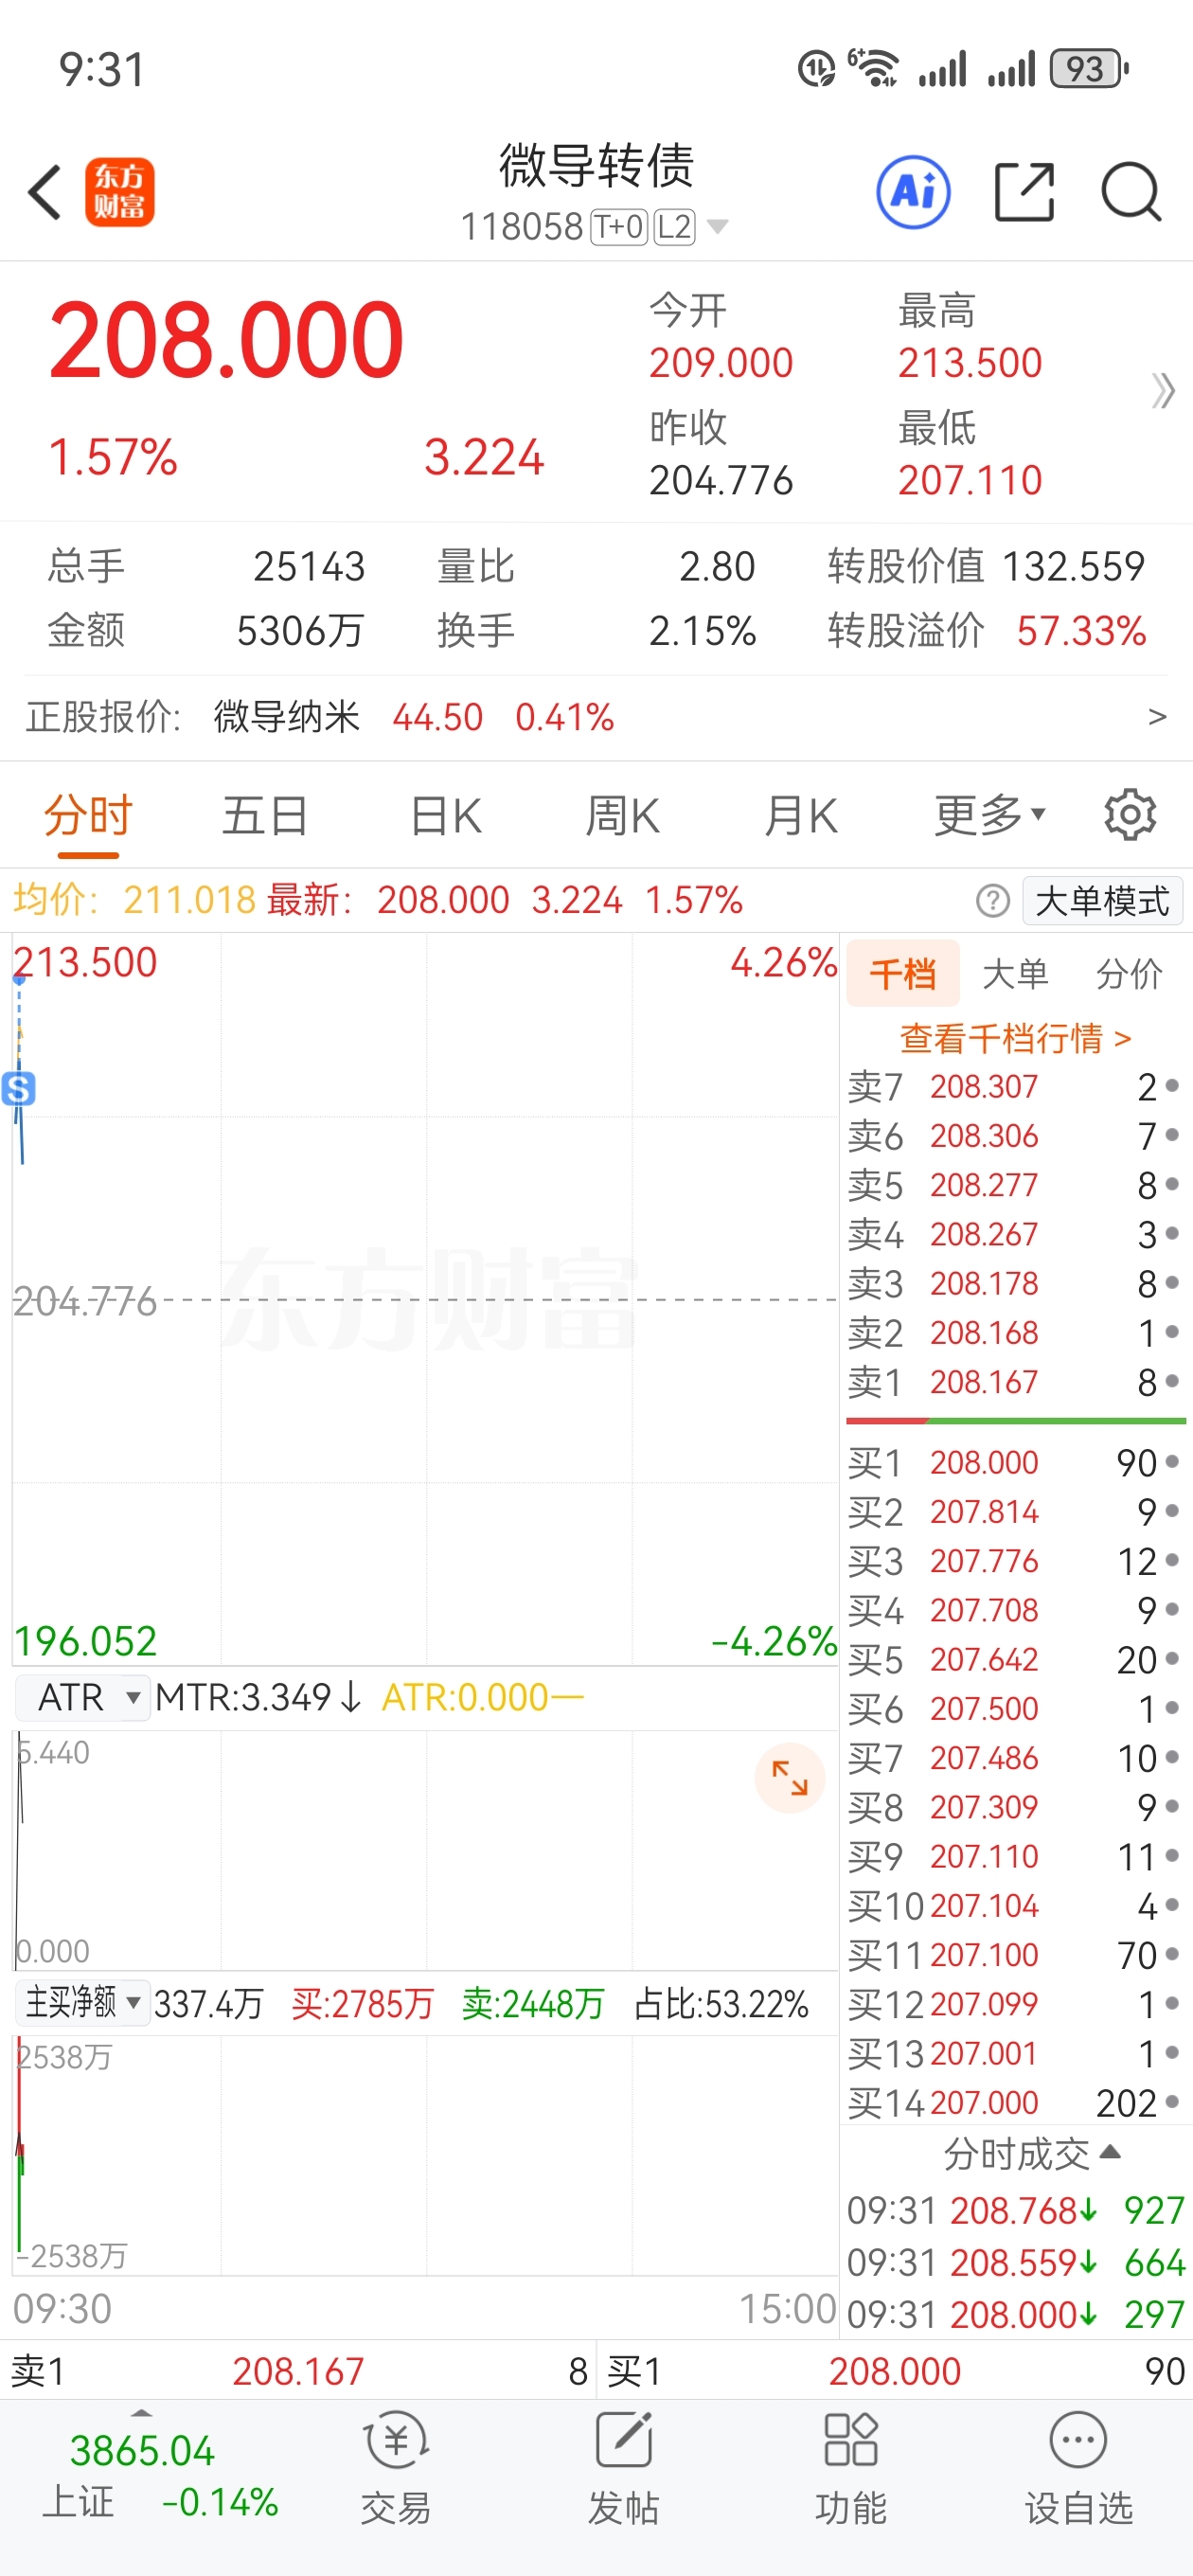Open the ATR indicator dropdown
This screenshot has width=1193, height=2576.
coord(84,1697)
